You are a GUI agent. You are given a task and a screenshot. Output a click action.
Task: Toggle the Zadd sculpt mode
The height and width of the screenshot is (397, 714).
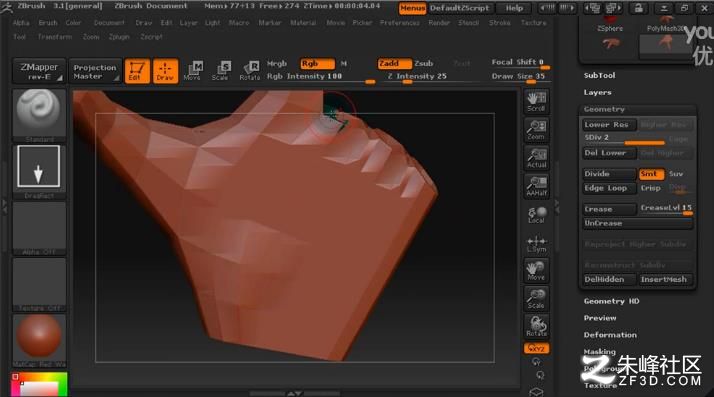[x=394, y=64]
